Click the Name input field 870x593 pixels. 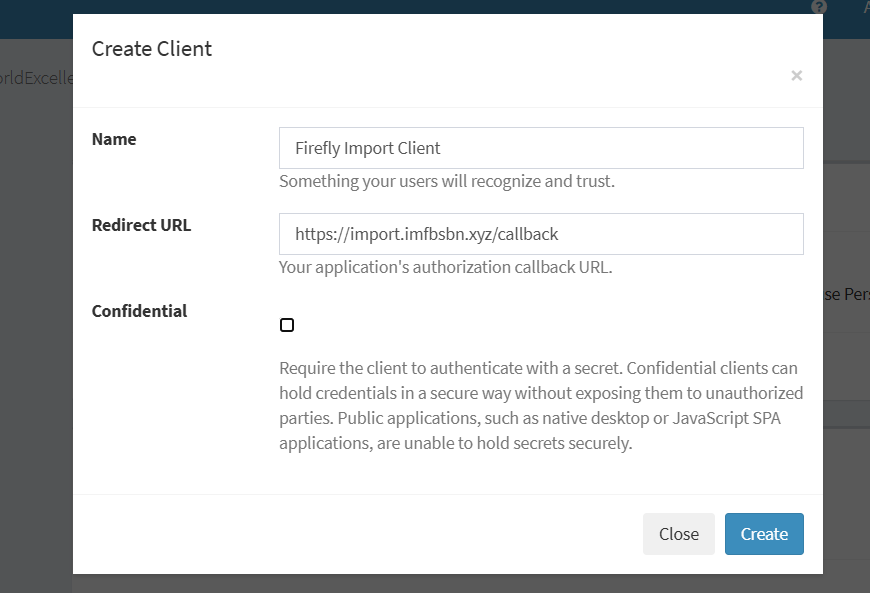[541, 148]
